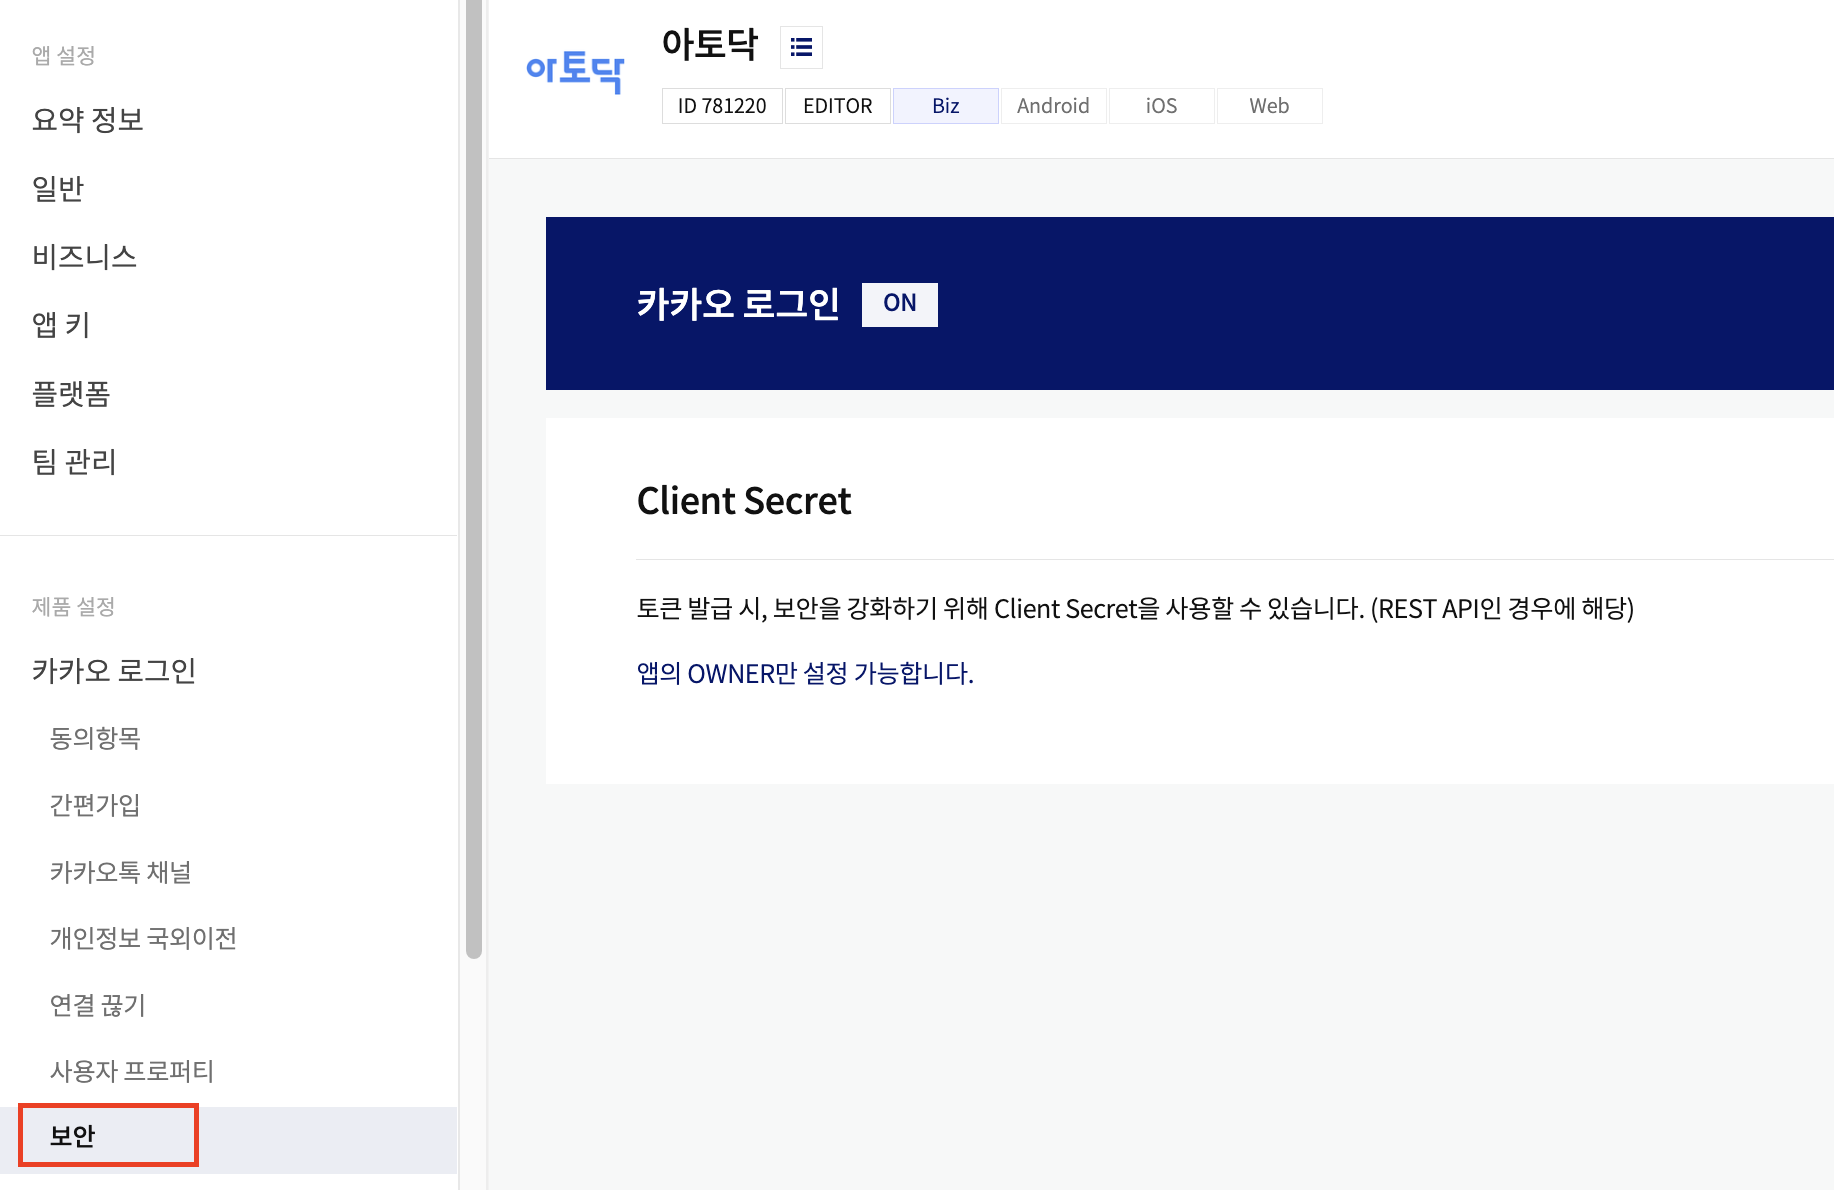Open 카카오톡 채널 submenu item
The width and height of the screenshot is (1834, 1190).
click(x=121, y=872)
